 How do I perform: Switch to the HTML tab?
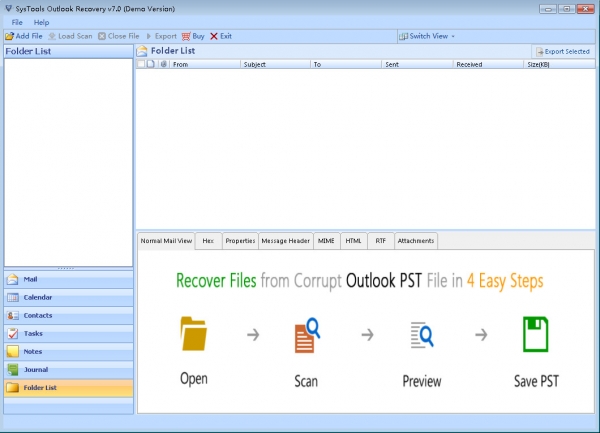[x=354, y=241]
